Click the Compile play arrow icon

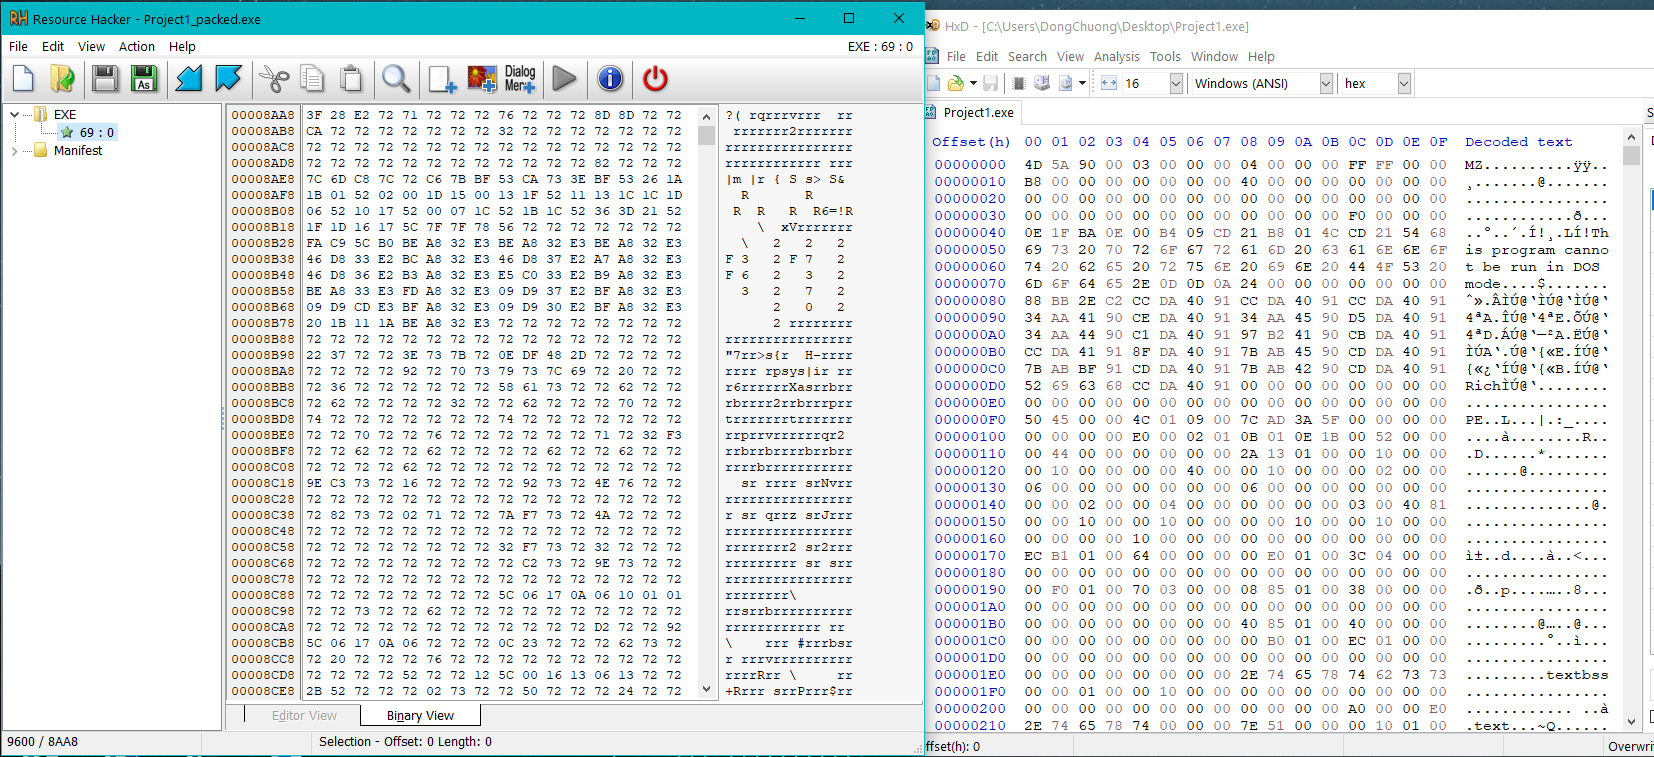pyautogui.click(x=564, y=79)
